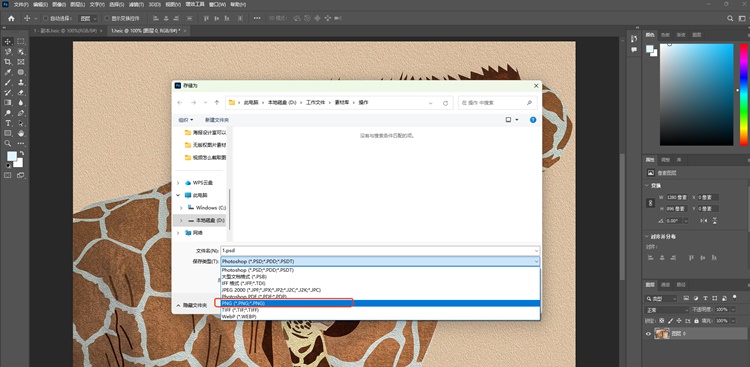Toggle visibility eye of Layer 0
Screen dimensions: 750x367
click(x=649, y=334)
